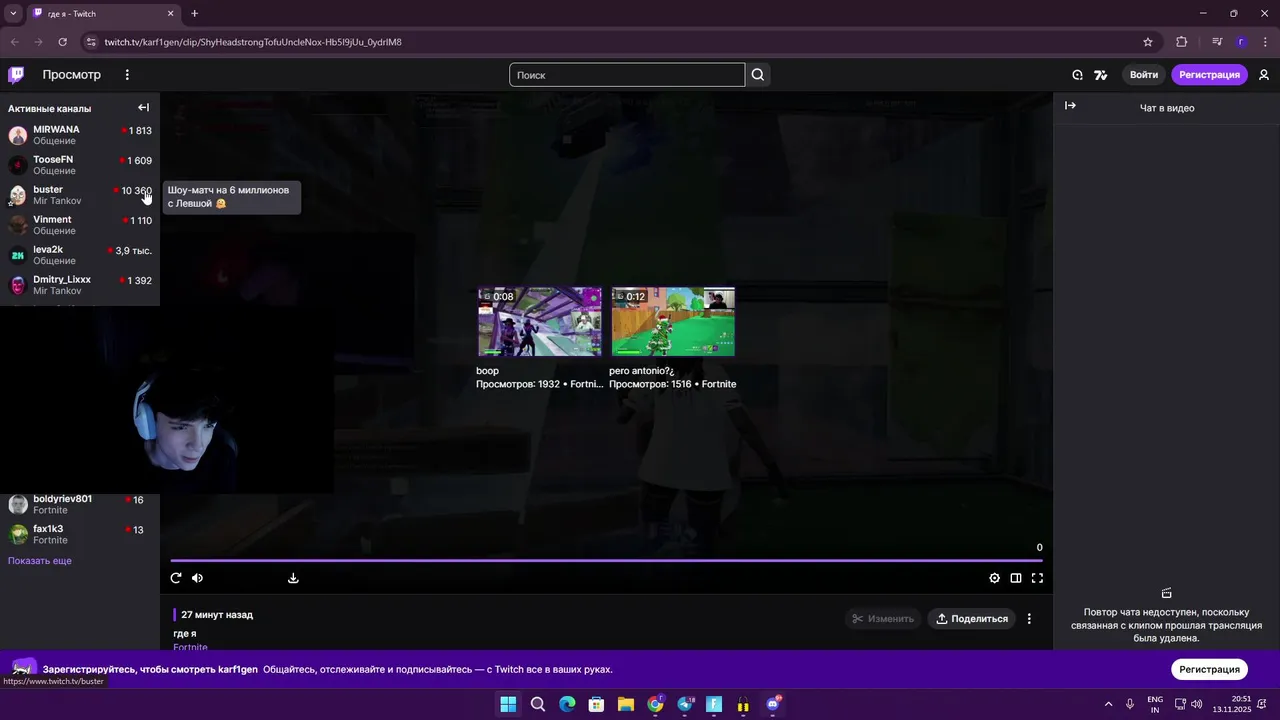
Task: Open the tab search dropdown
Action: [13, 13]
